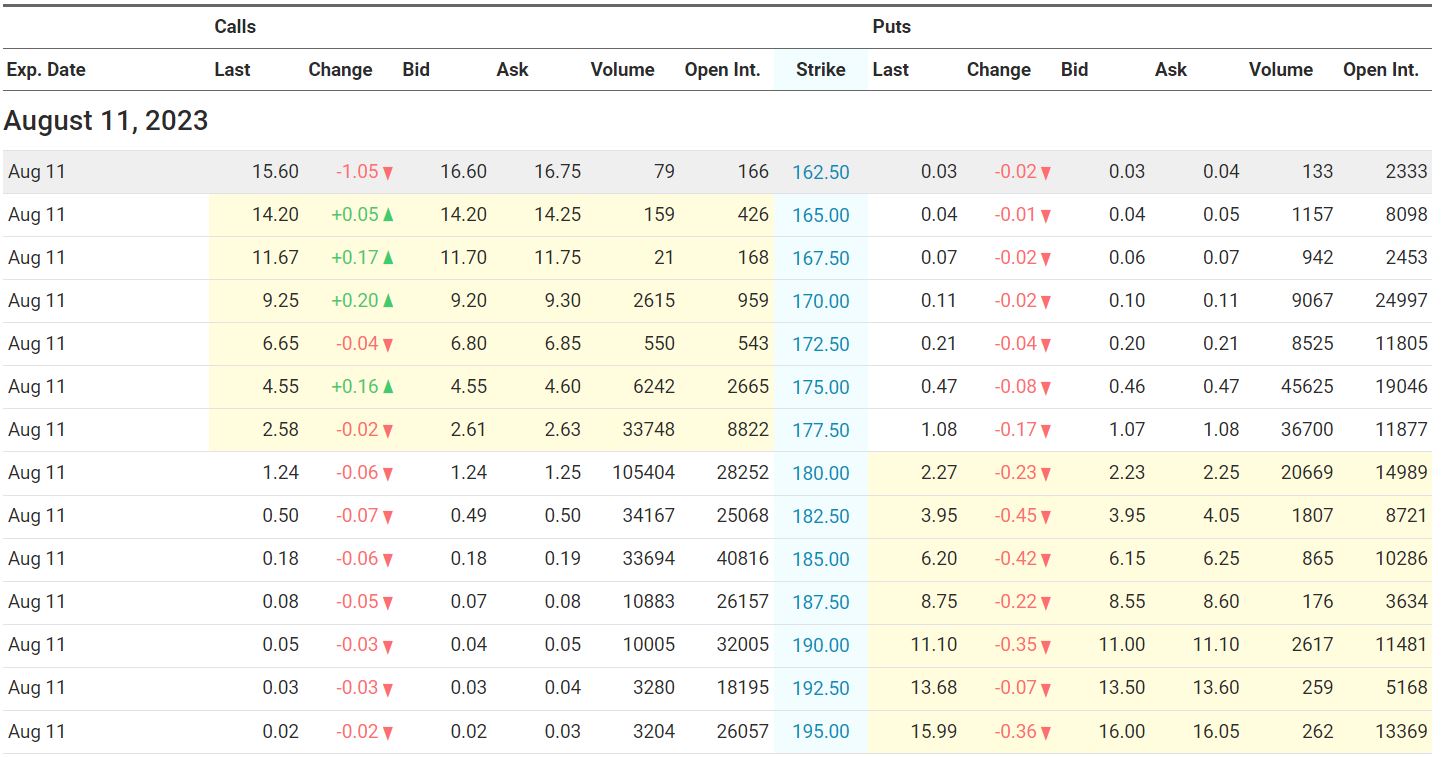
Task: Open the 162.50 strike link
Action: coord(821,172)
